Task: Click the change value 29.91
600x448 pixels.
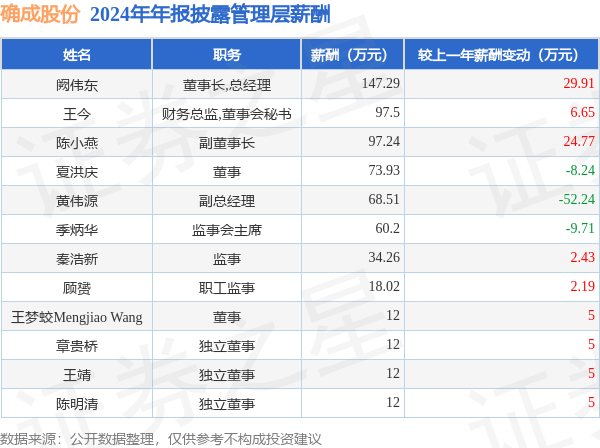Action: (x=579, y=83)
